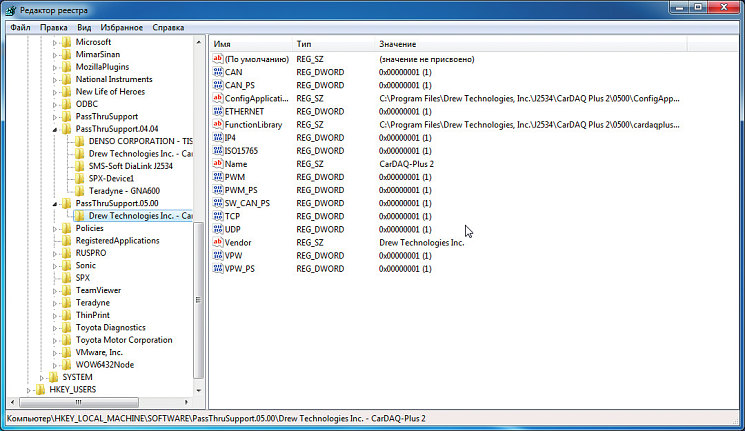The image size is (745, 431).
Task: Click the HKEY_USERS folder icon
Action: click(40, 389)
